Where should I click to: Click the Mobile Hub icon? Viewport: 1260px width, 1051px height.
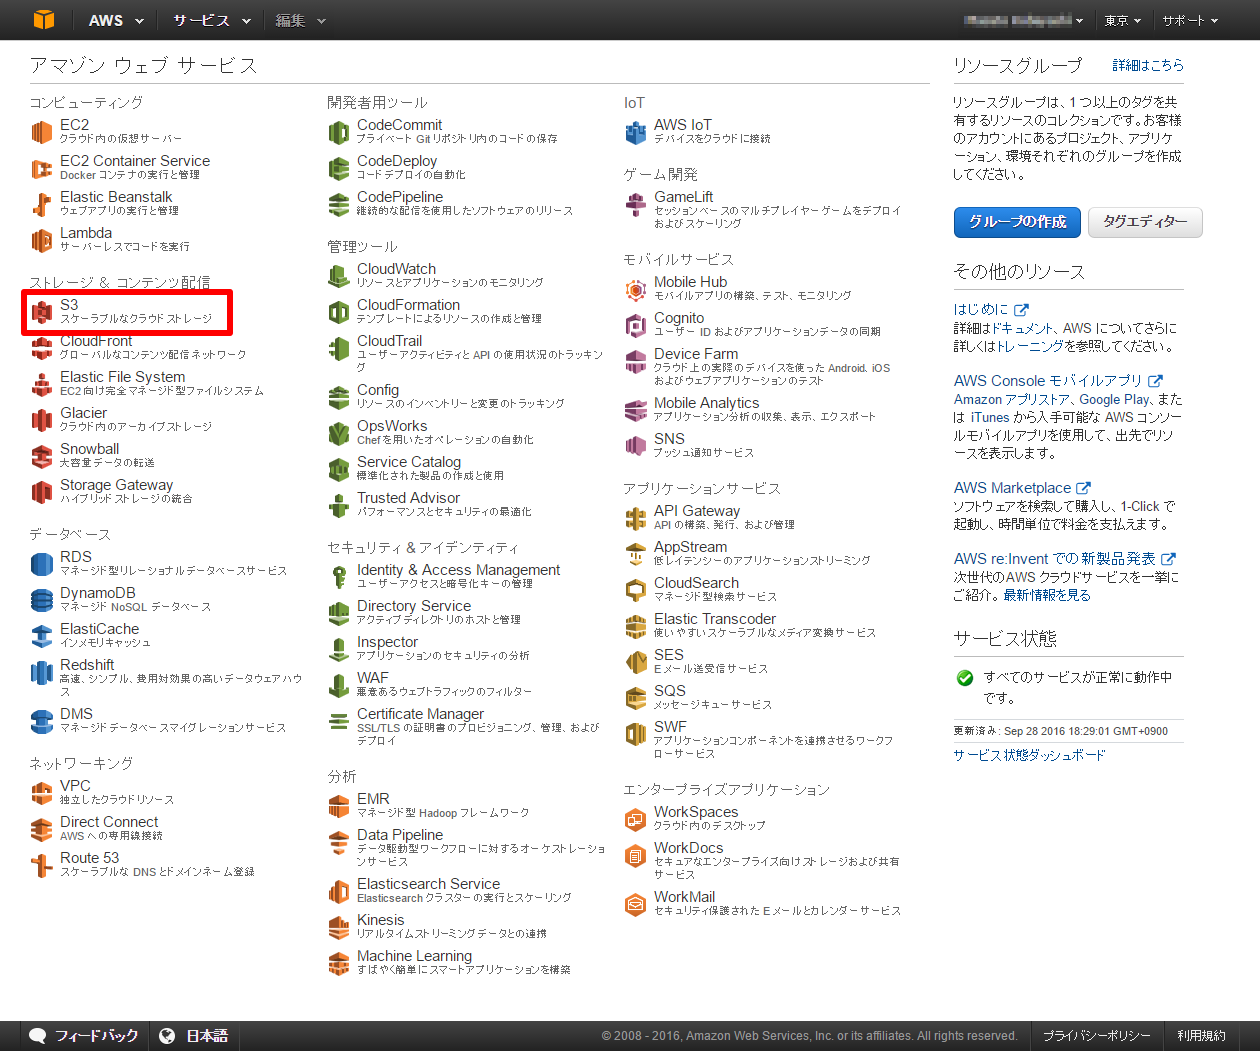pyautogui.click(x=635, y=289)
